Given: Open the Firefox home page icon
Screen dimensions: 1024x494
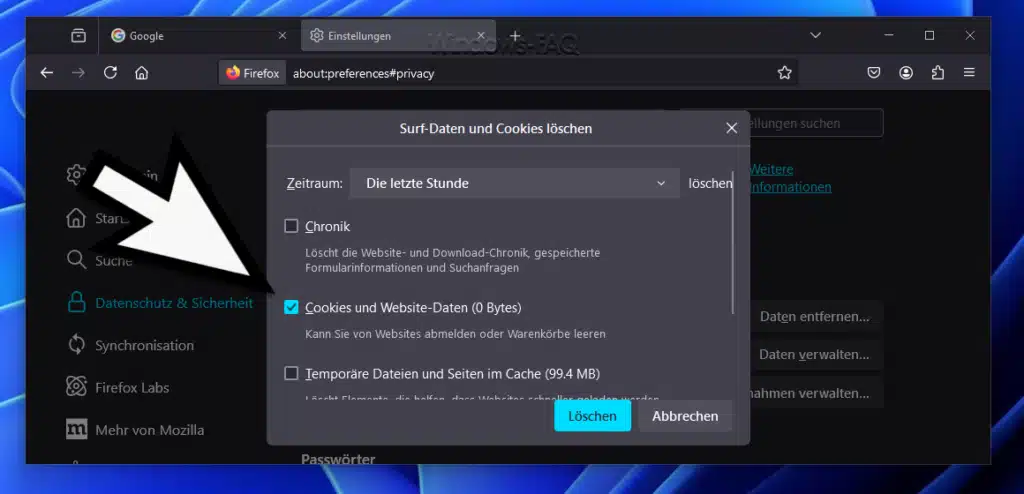Looking at the screenshot, I should click(x=142, y=73).
